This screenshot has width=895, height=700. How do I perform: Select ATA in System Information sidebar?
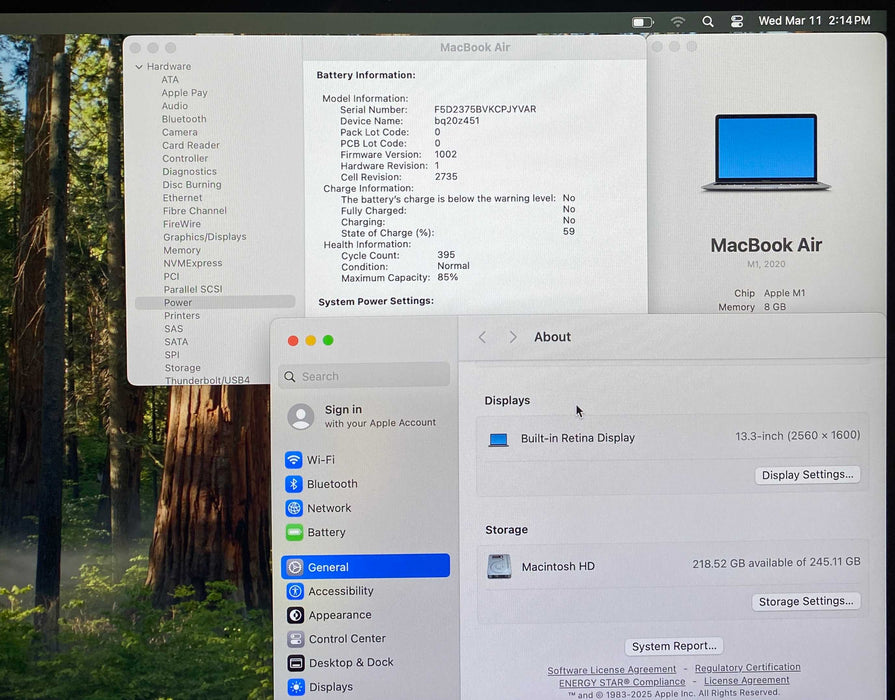pyautogui.click(x=170, y=79)
